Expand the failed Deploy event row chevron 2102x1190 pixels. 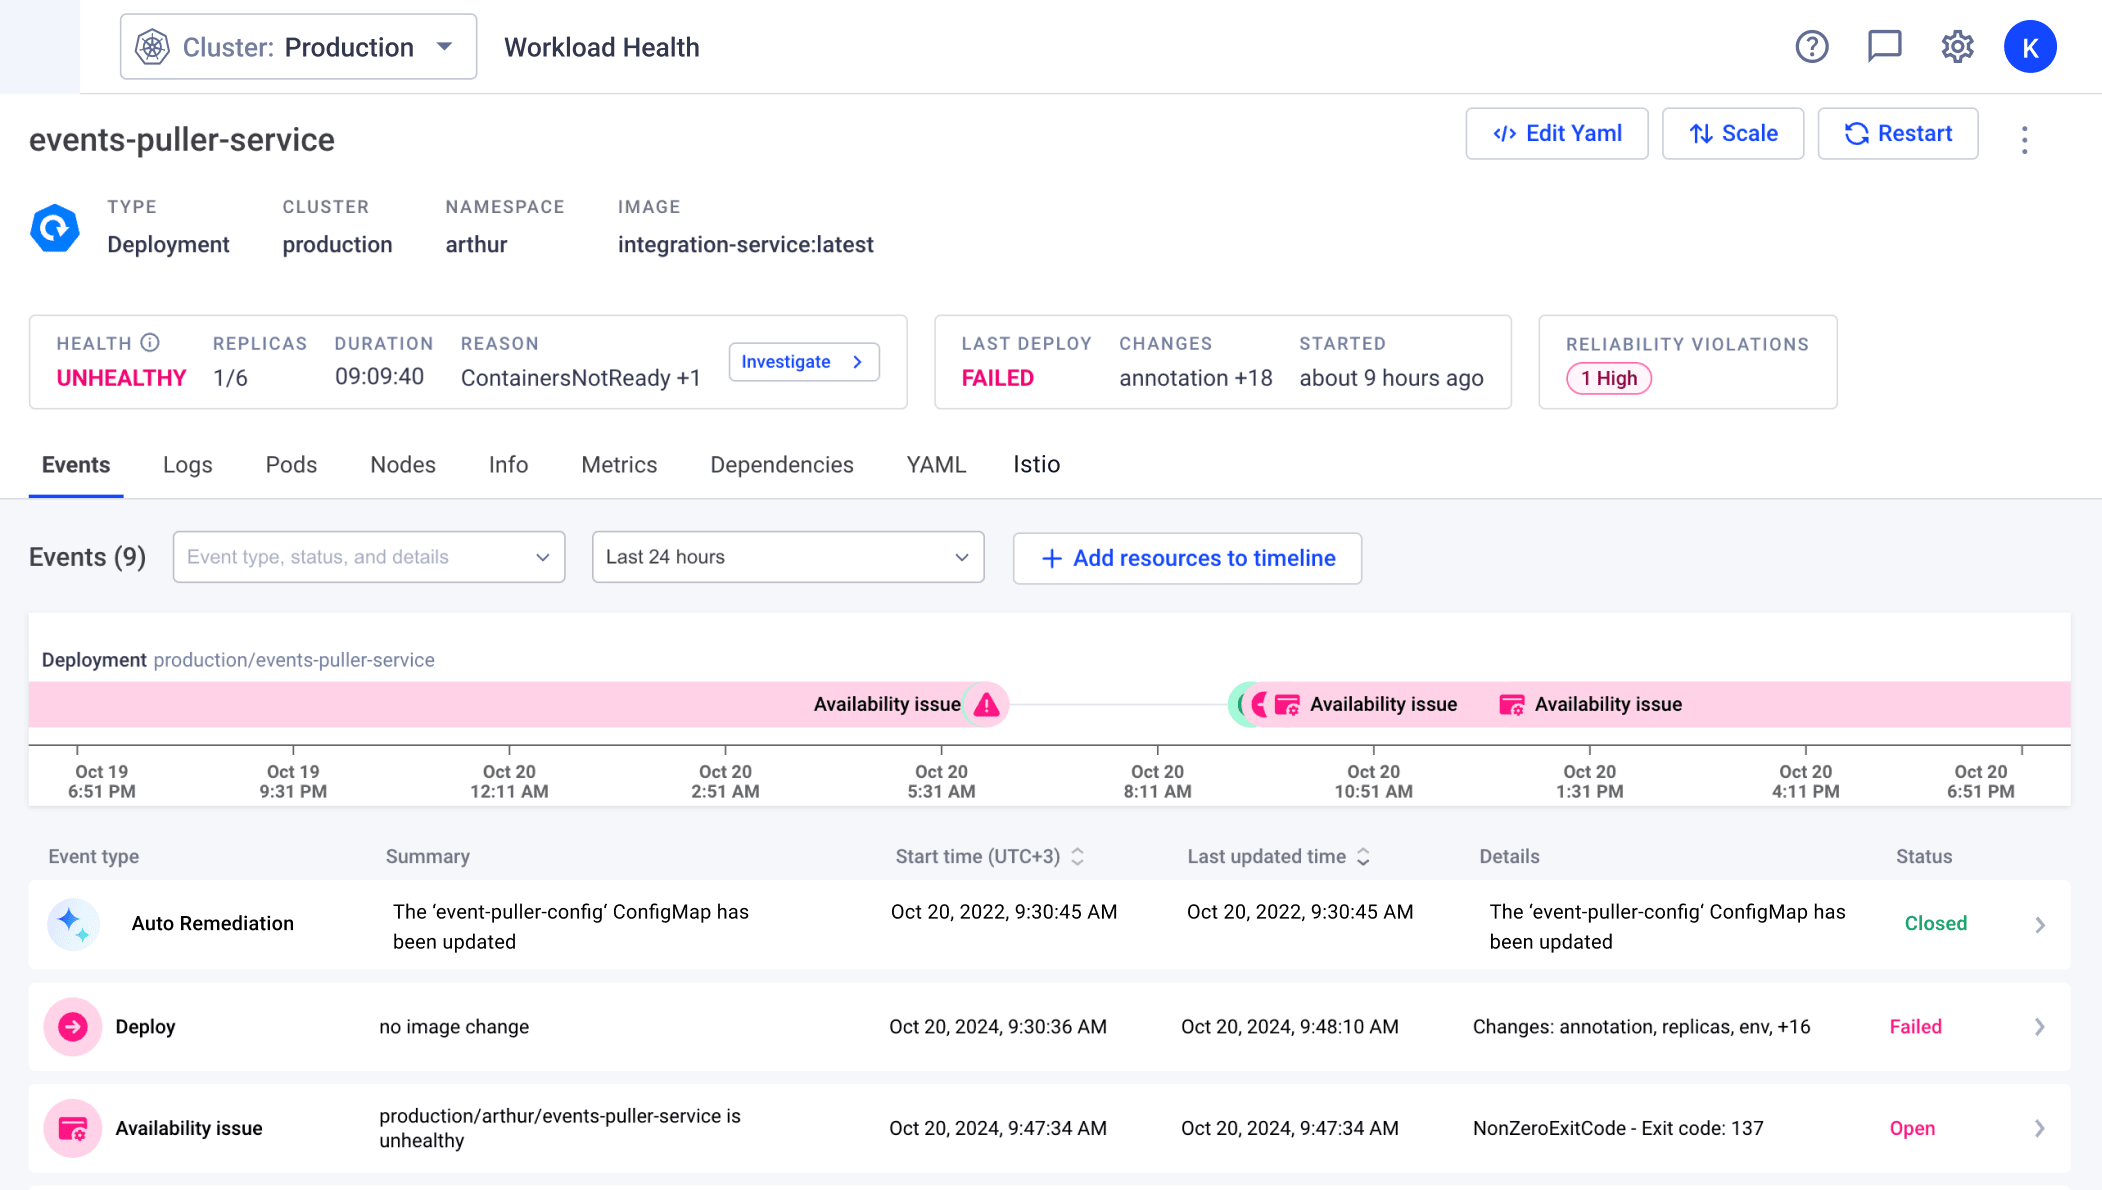point(2039,1027)
